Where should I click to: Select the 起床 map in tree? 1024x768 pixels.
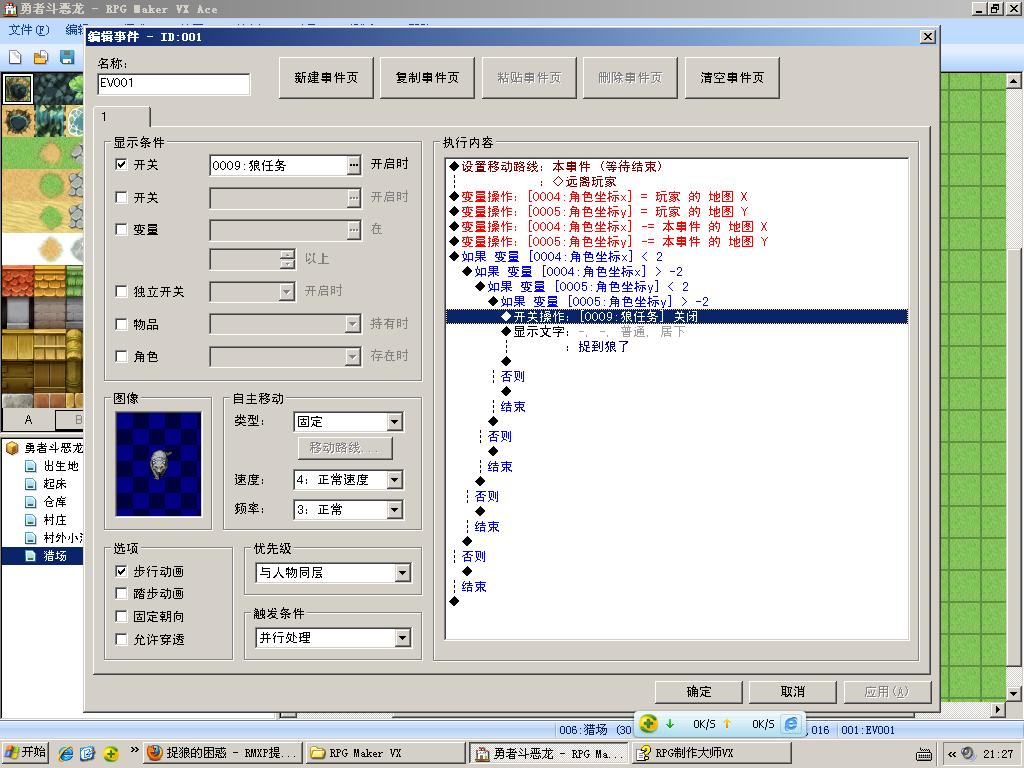[55, 484]
